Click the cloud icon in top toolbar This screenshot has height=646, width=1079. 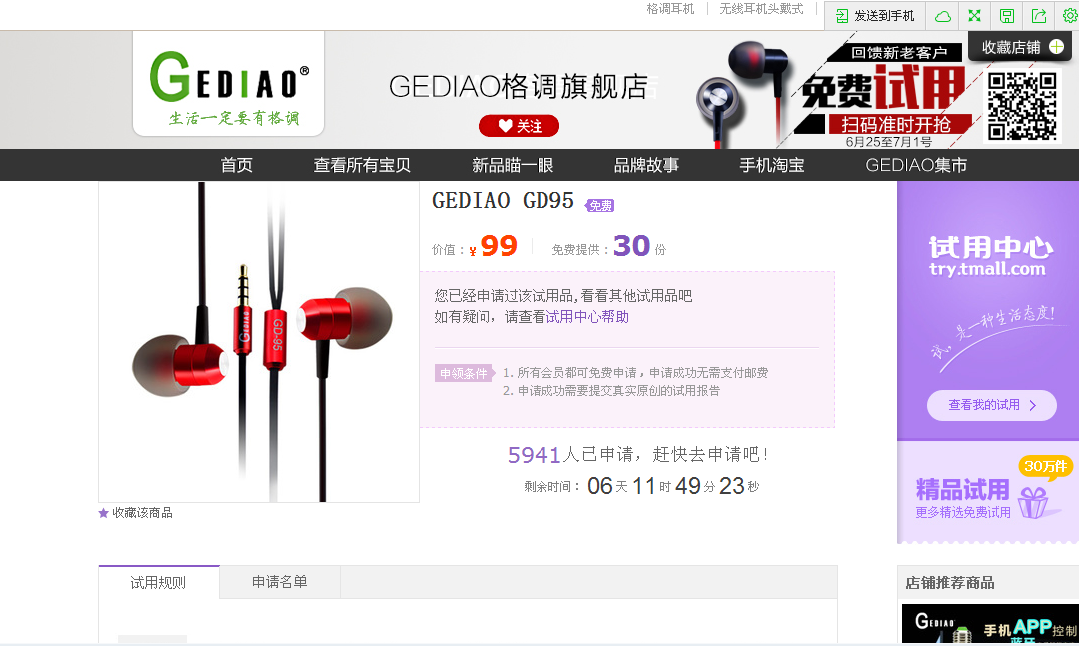point(943,16)
